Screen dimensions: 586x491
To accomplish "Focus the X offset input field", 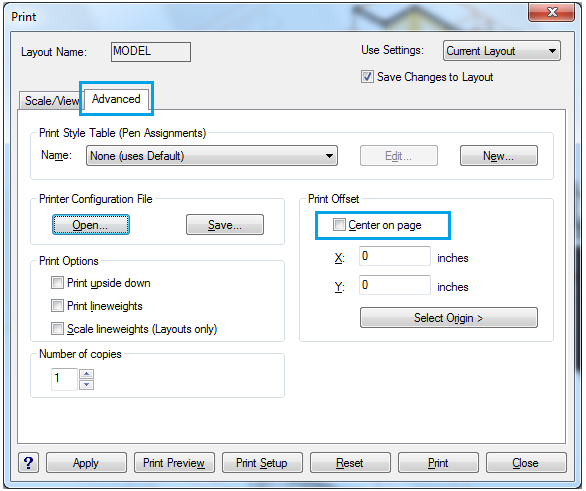I will [x=395, y=256].
